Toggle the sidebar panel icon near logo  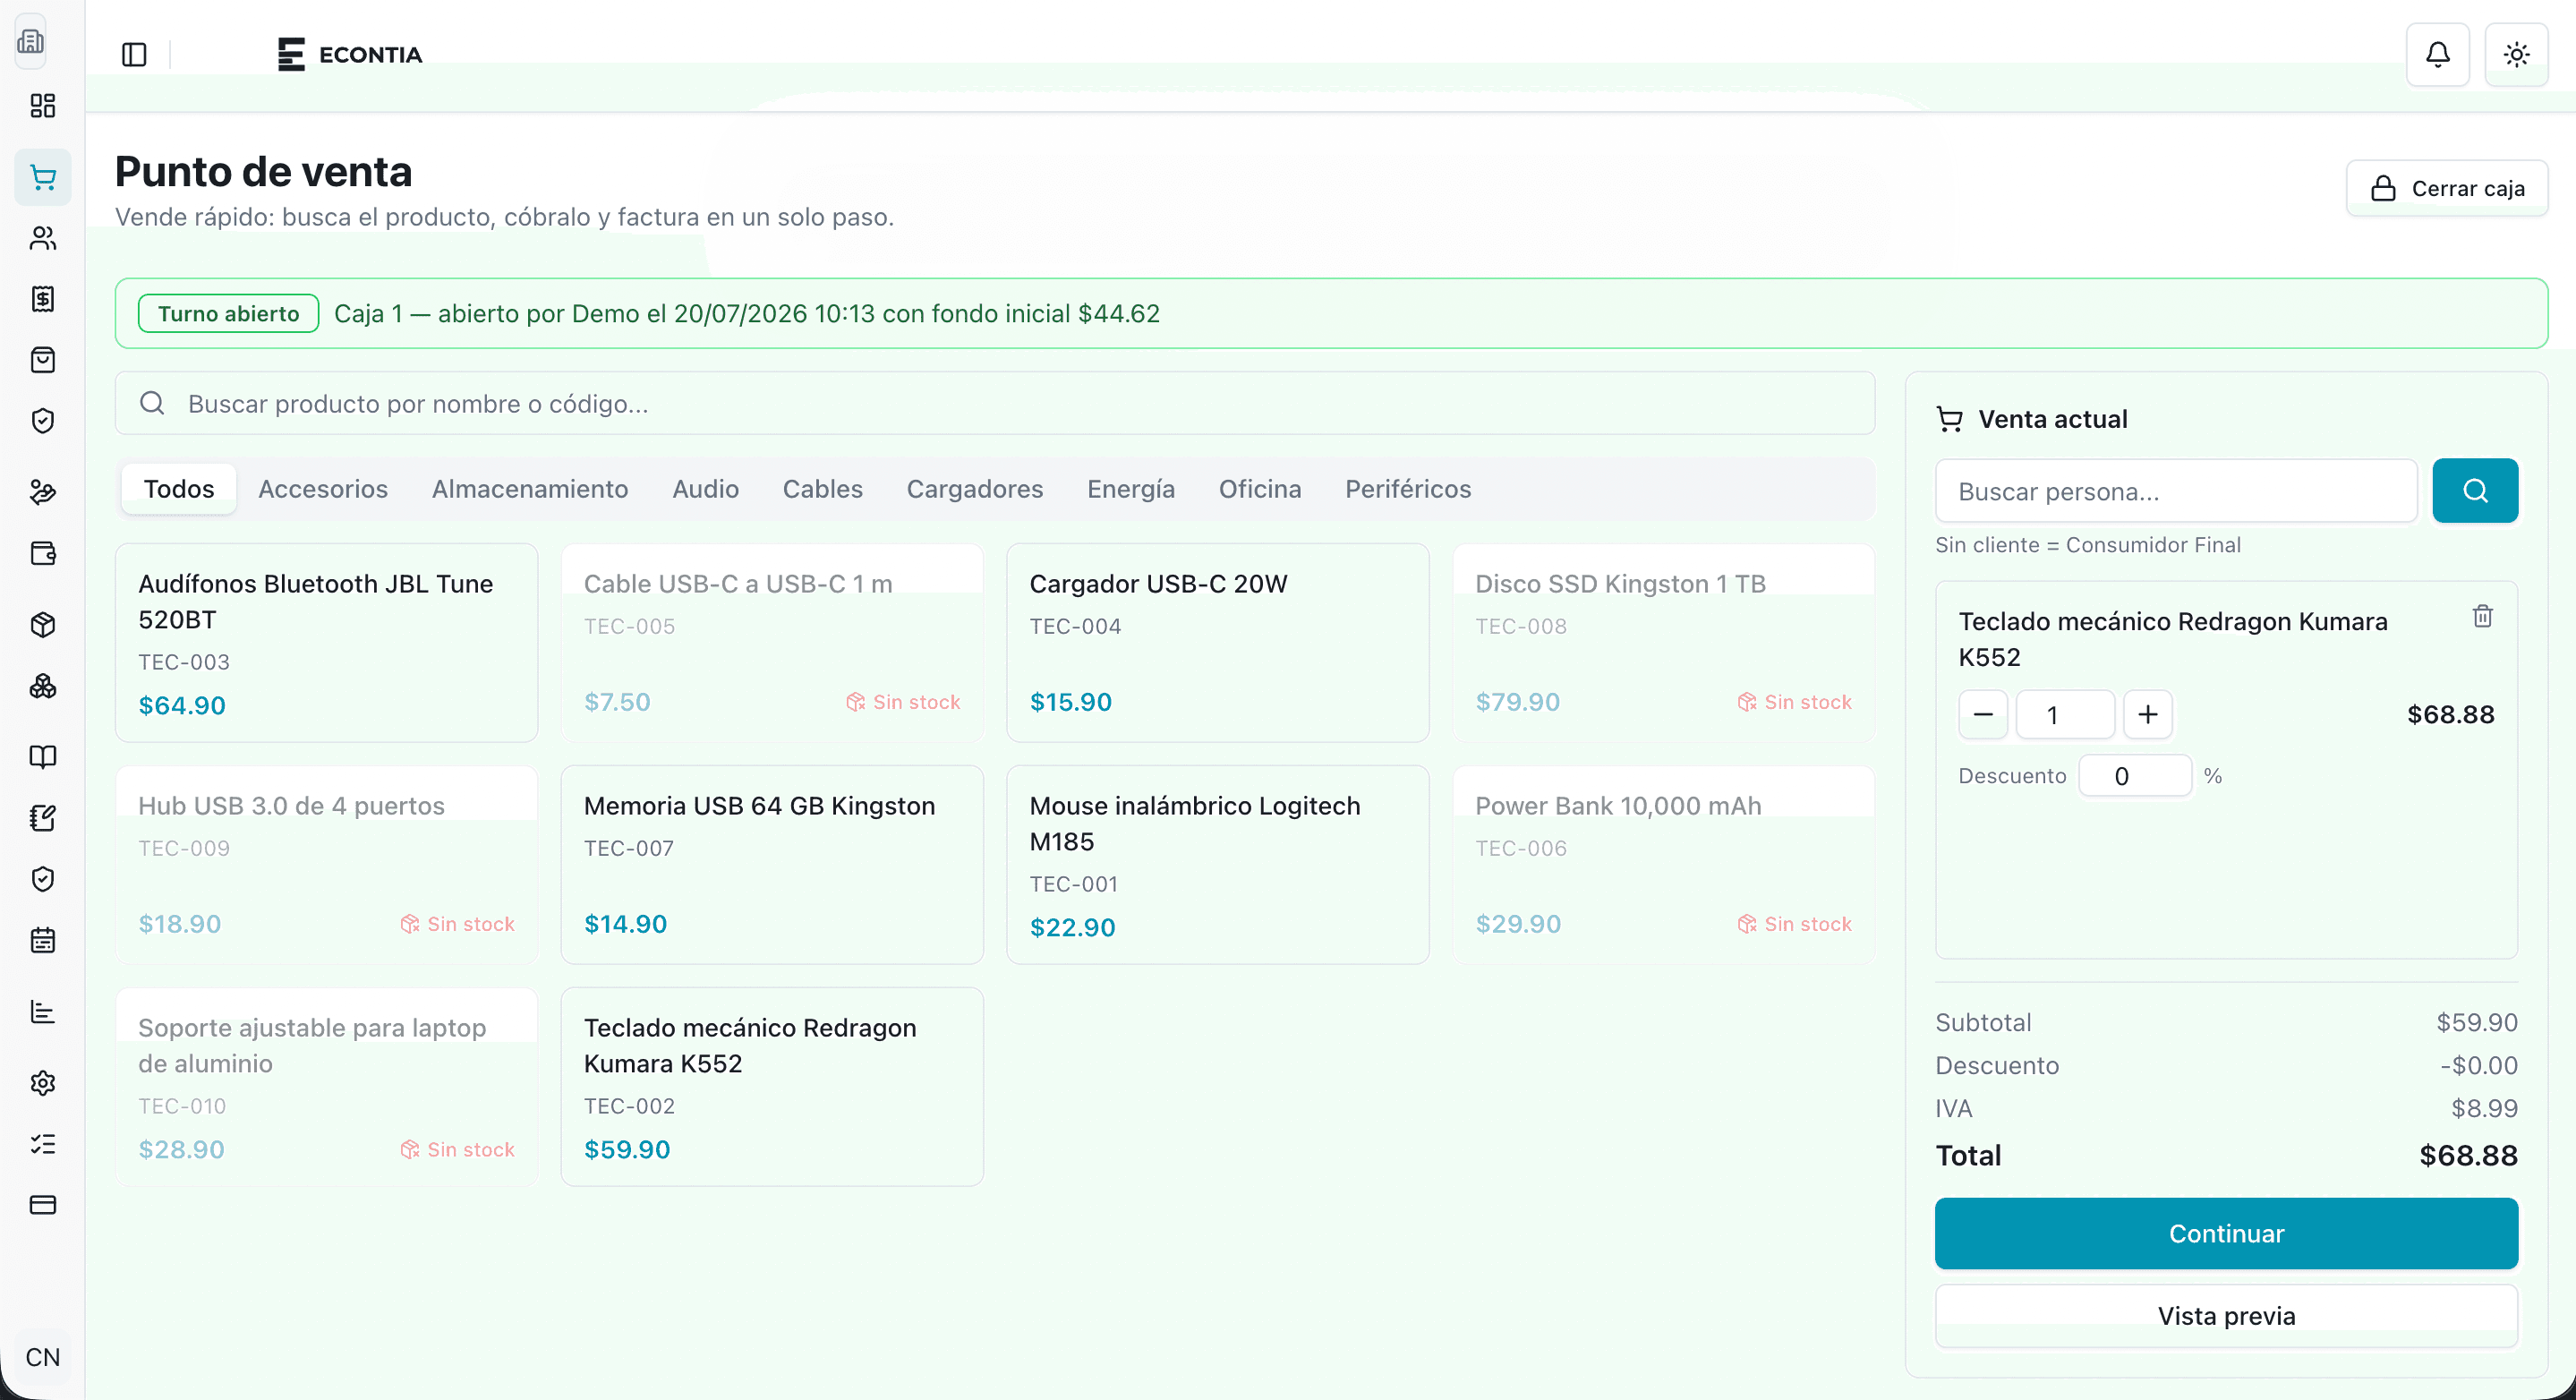134,55
